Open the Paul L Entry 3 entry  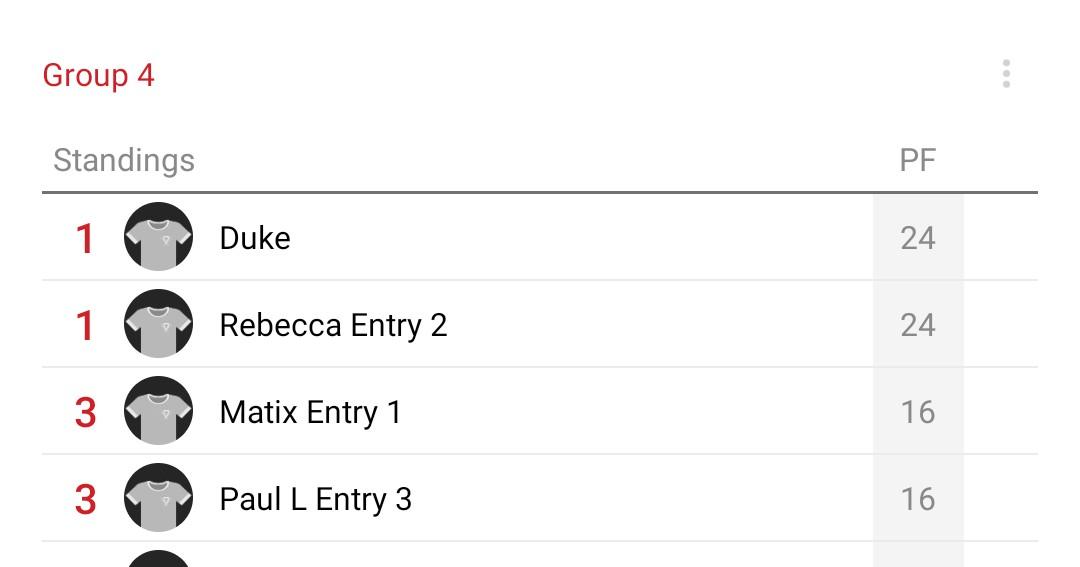(x=315, y=499)
